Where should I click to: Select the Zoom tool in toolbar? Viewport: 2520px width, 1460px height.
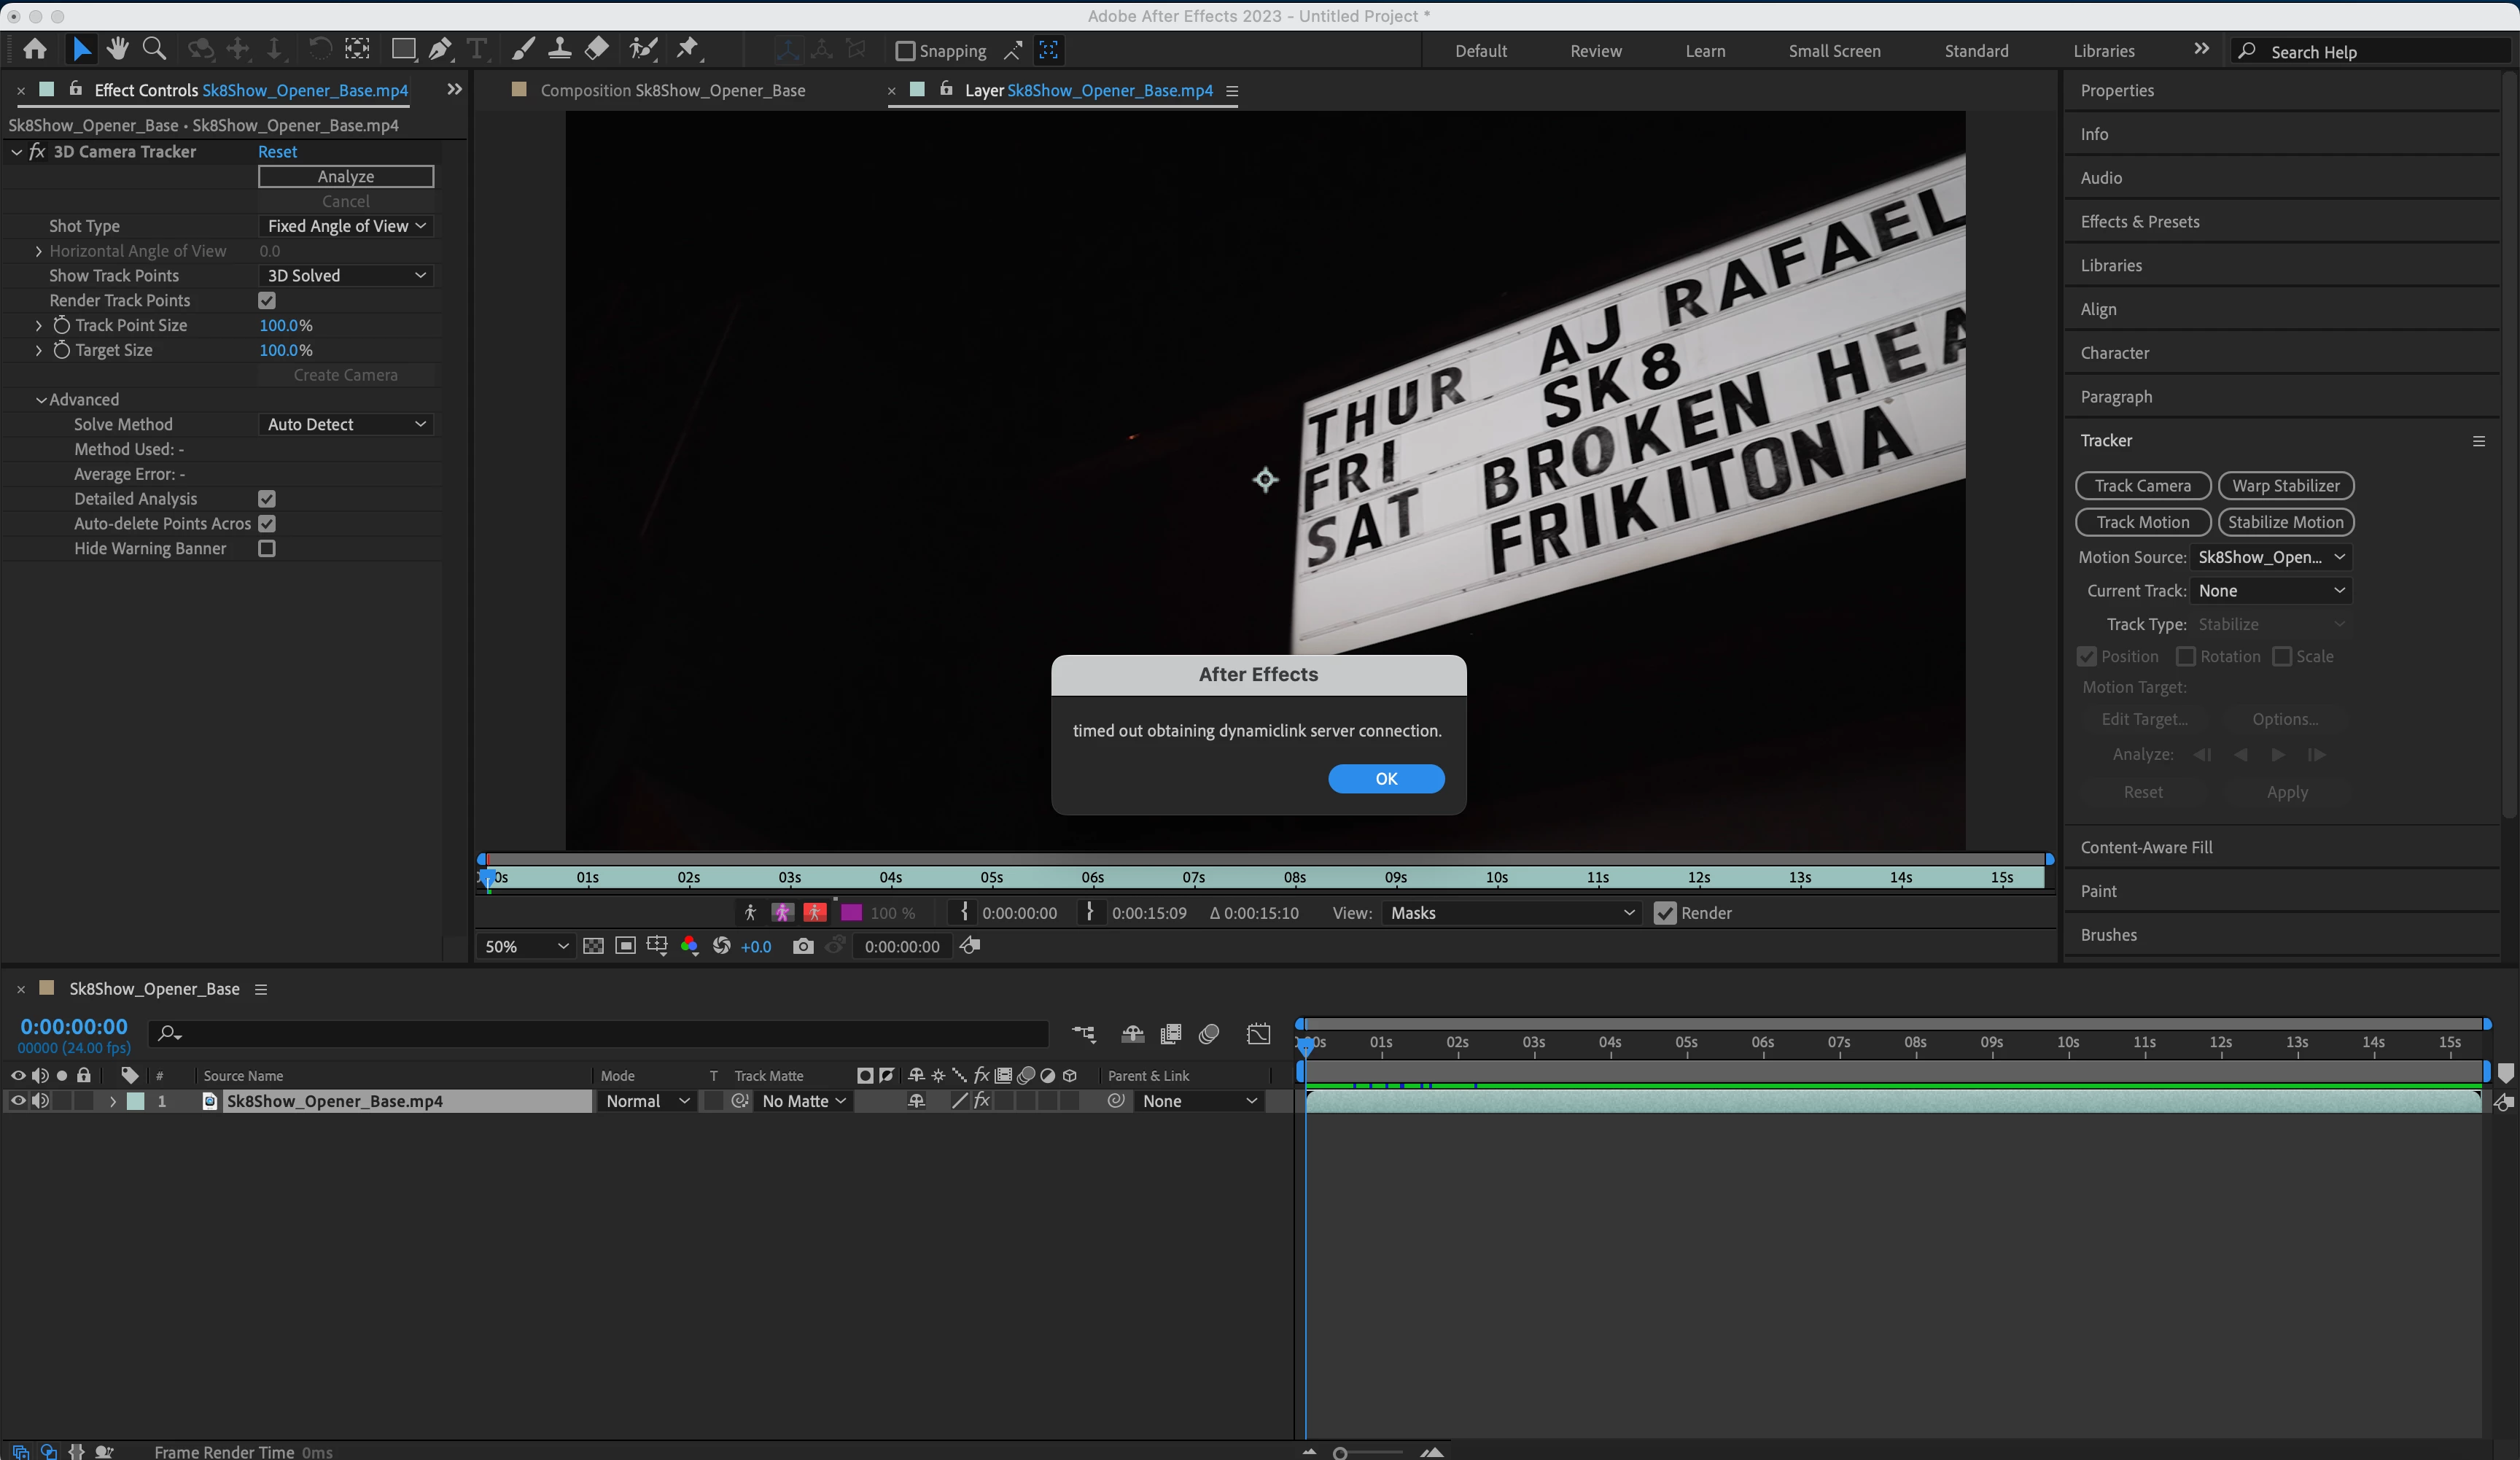[x=154, y=49]
